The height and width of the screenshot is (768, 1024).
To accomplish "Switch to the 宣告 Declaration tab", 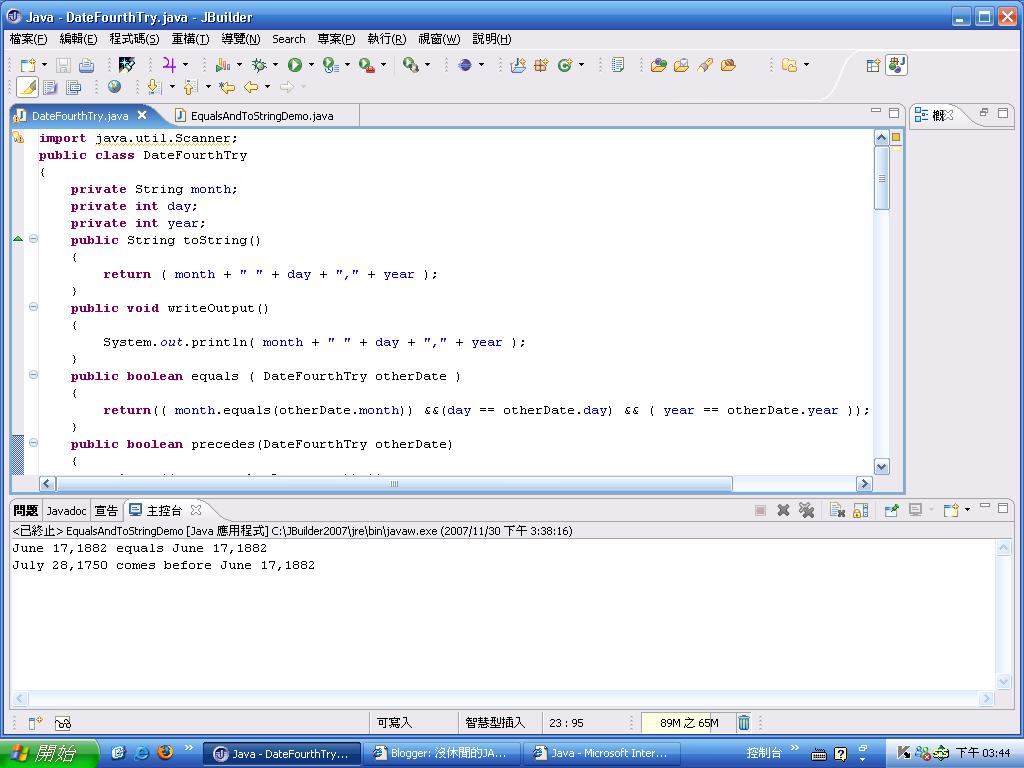I will [106, 511].
